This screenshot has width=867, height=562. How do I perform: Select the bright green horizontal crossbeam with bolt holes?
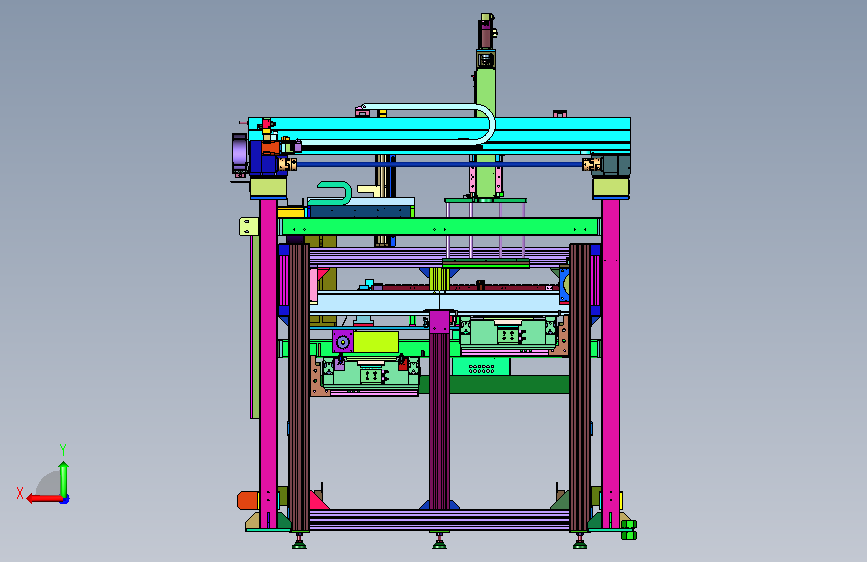click(440, 227)
